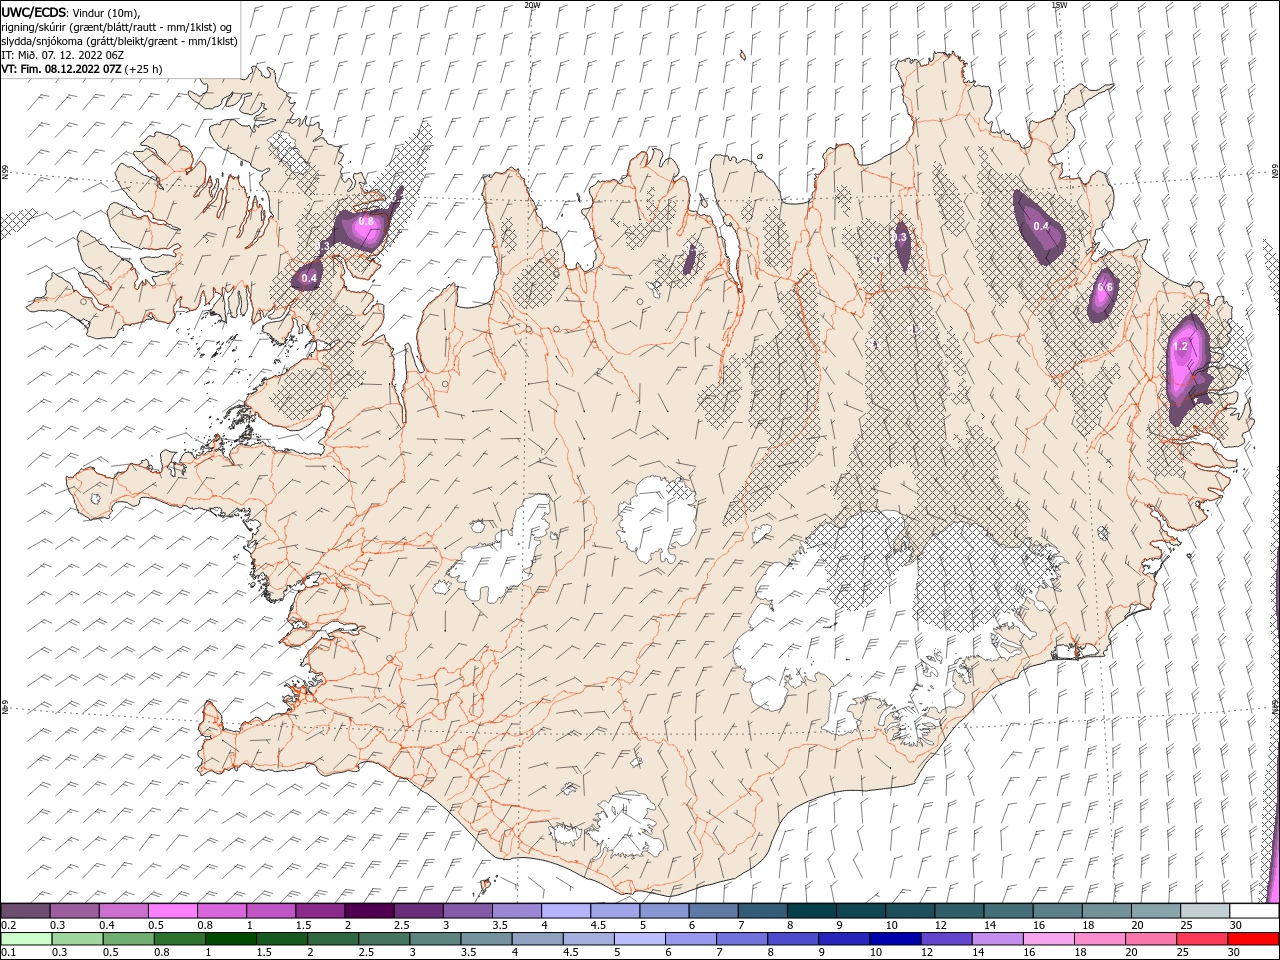This screenshot has width=1280, height=960.
Task: Click the '0.8' snowfall label in the Westfjords
Action: (x=366, y=221)
